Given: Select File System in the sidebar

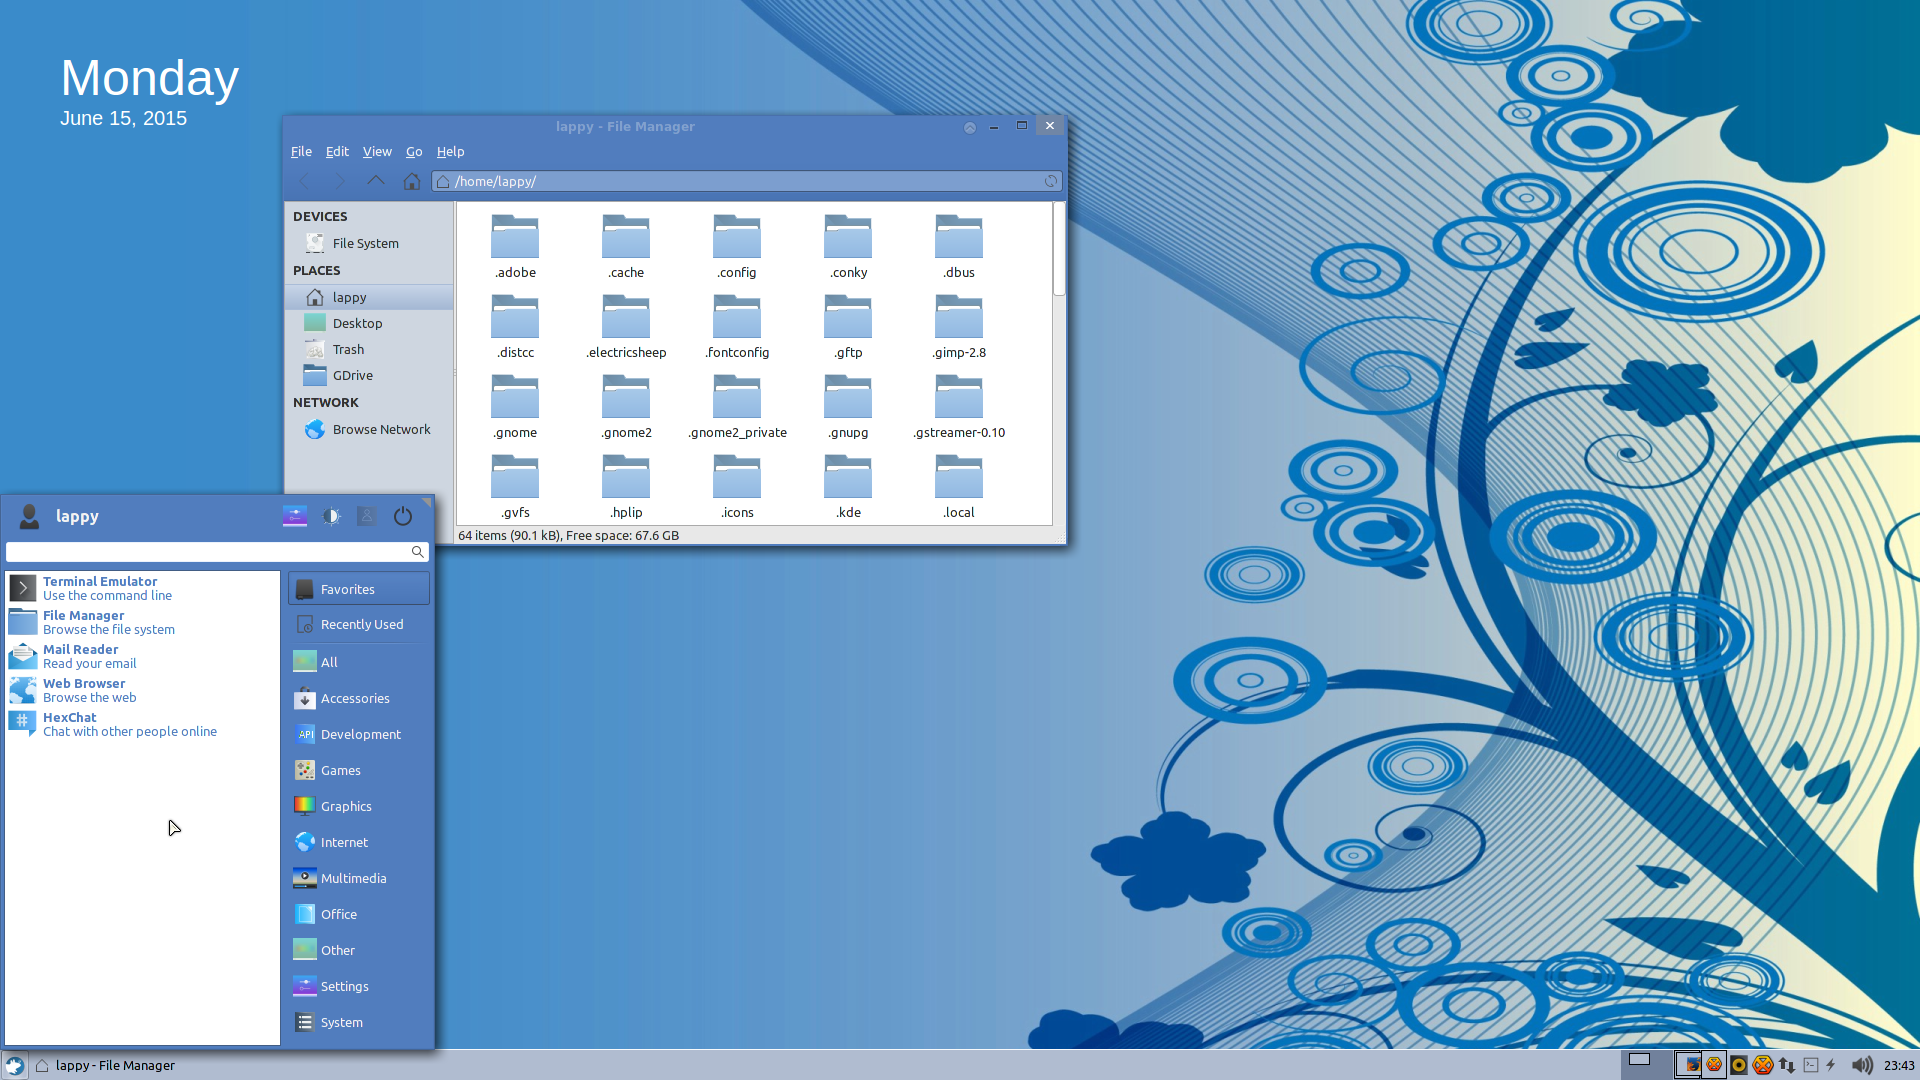Looking at the screenshot, I should [369, 243].
